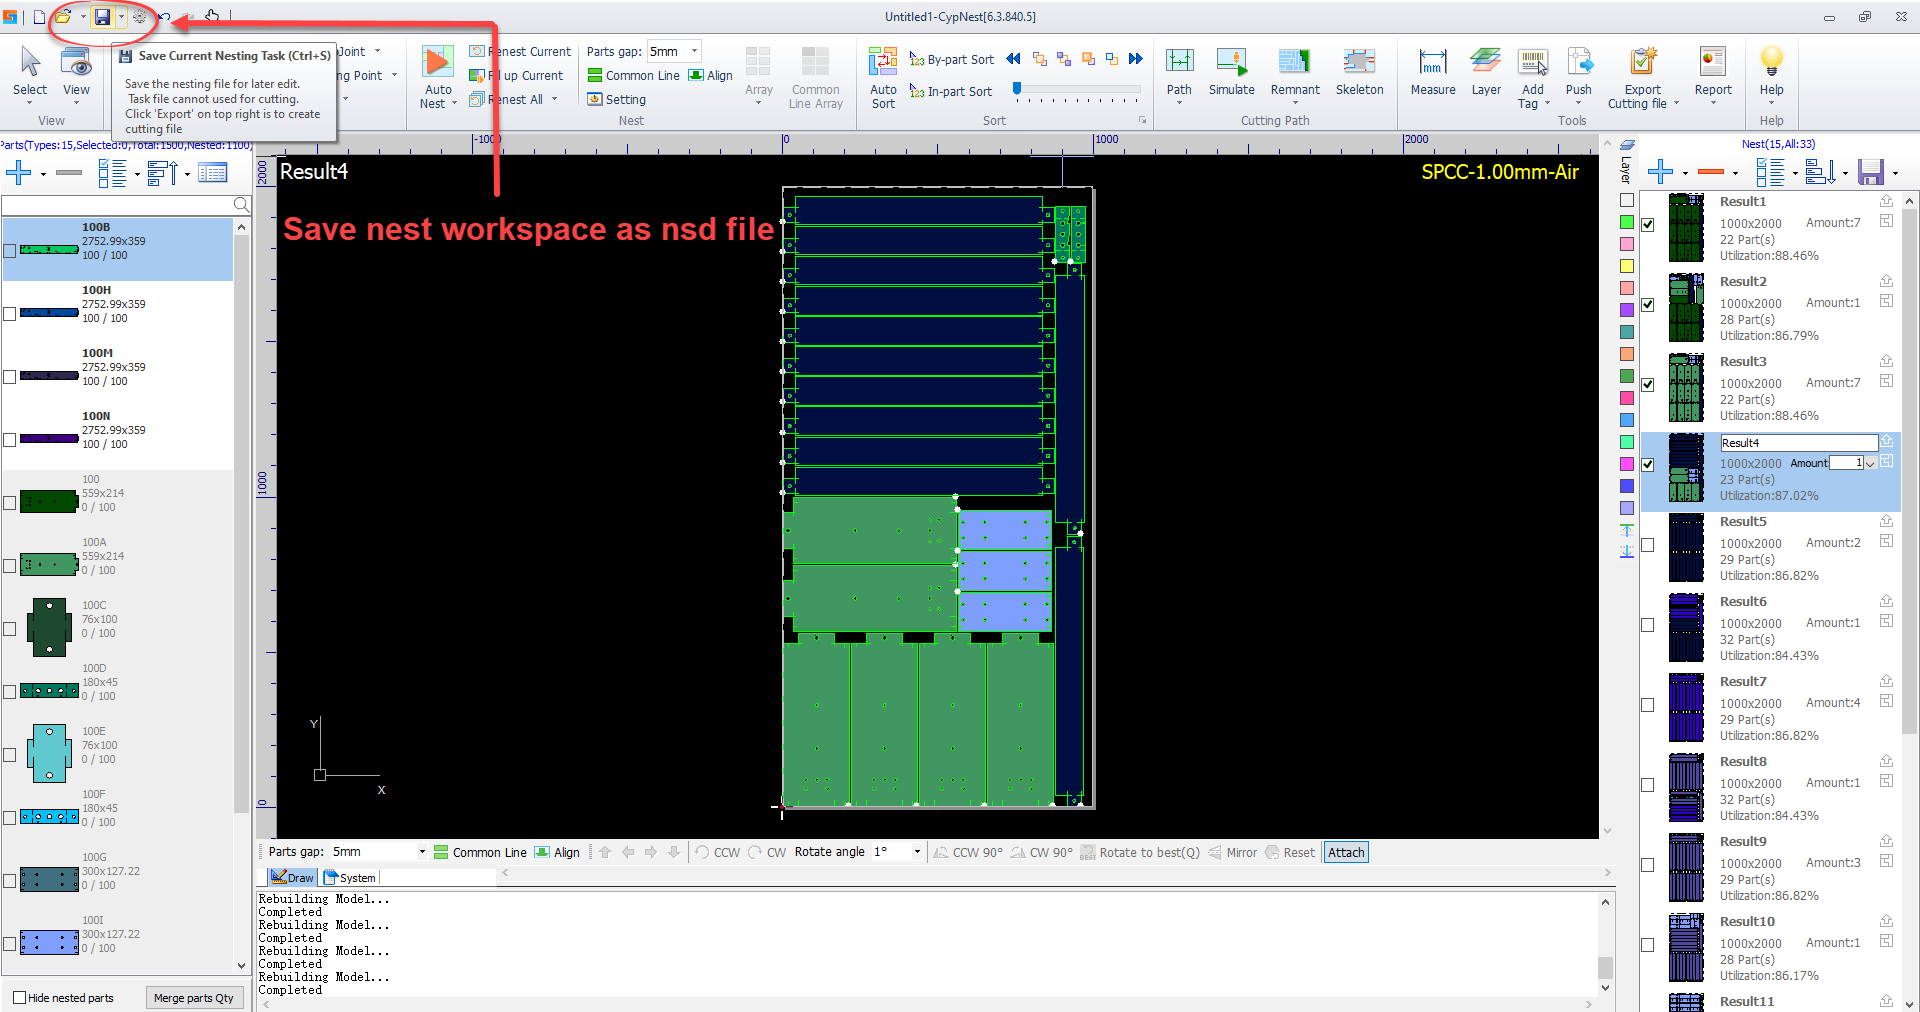Select Result6 nest thumbnail
Screen dimensions: 1920x1012
coord(1686,627)
